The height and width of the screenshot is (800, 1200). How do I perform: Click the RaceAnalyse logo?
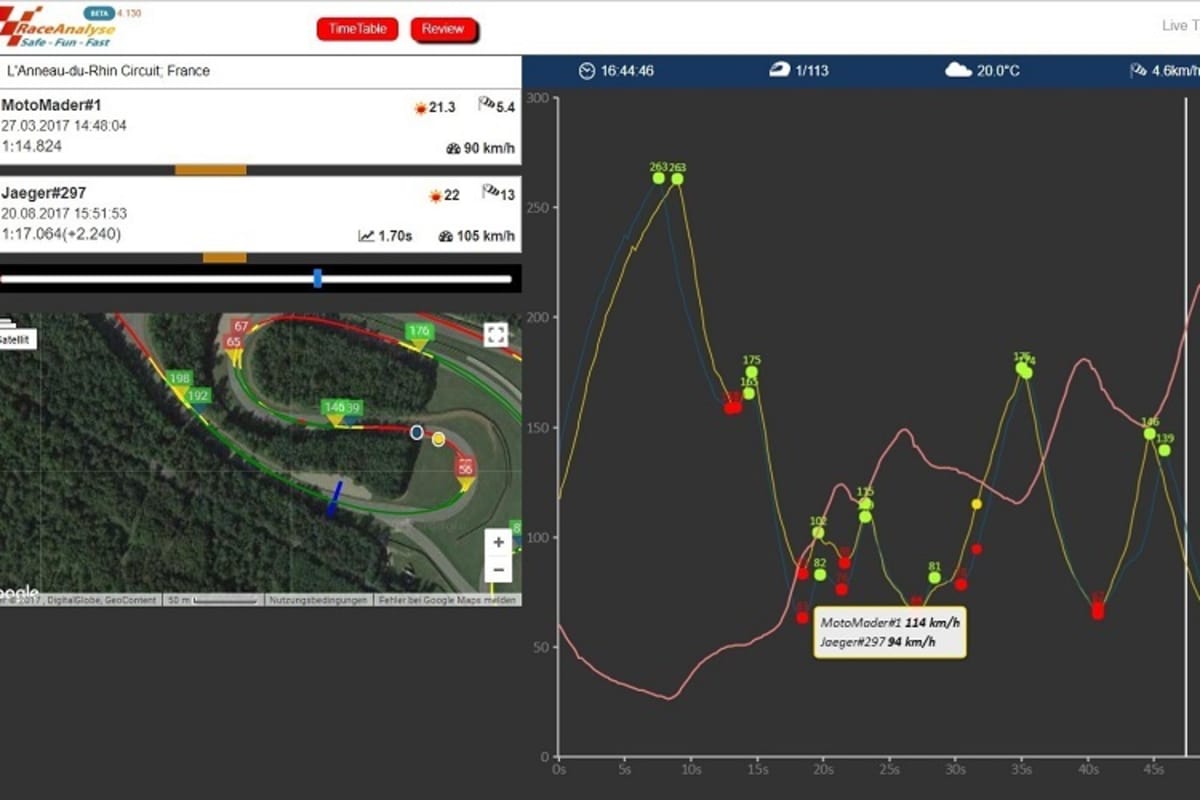pos(60,28)
